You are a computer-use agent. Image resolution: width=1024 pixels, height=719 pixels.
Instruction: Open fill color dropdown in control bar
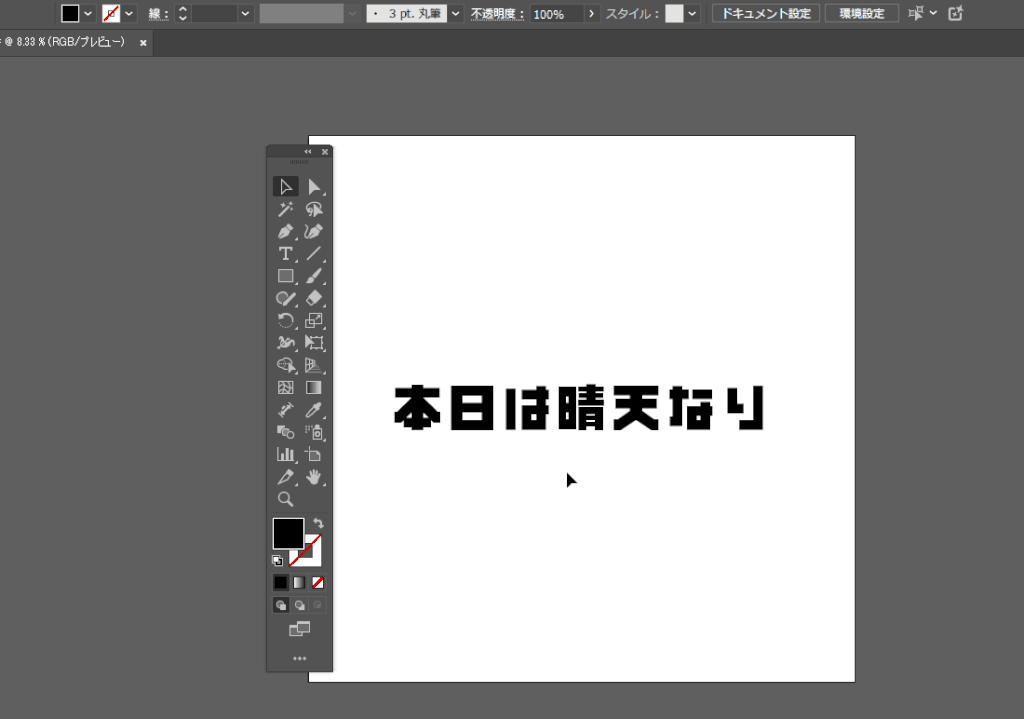coord(88,13)
